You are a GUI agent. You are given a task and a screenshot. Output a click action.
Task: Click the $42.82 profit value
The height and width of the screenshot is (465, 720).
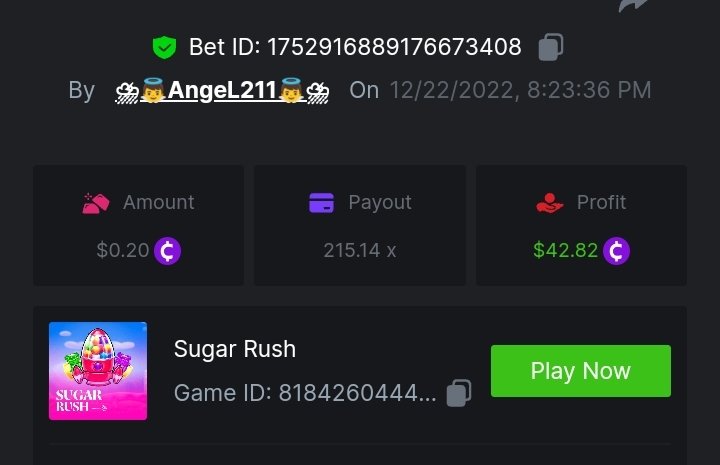565,250
